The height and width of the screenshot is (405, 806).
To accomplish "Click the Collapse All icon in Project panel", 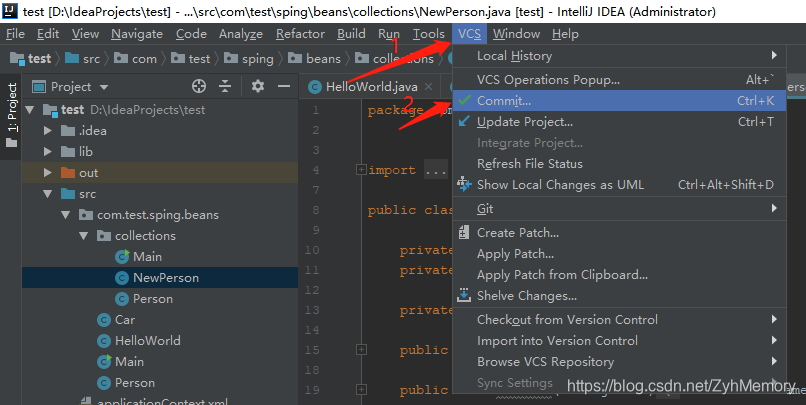I will (x=225, y=86).
